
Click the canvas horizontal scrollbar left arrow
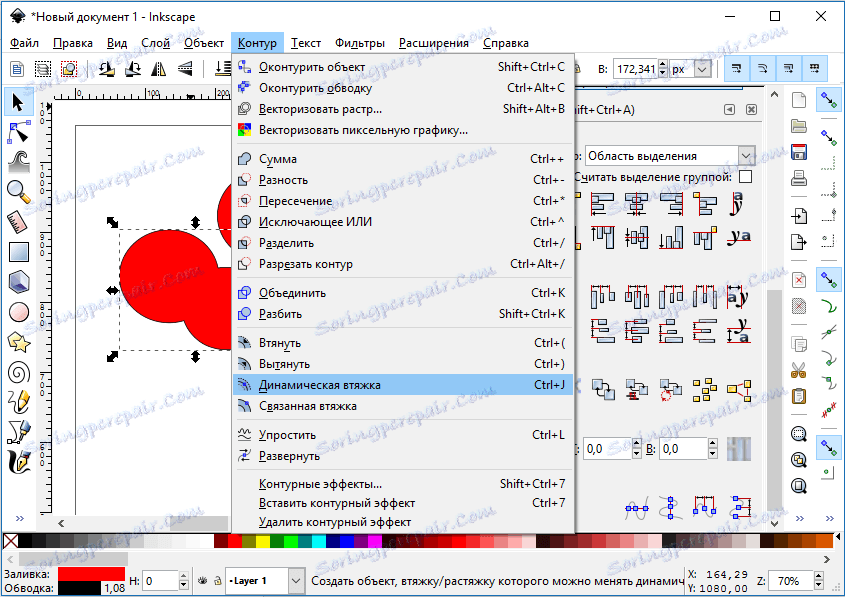coord(61,523)
